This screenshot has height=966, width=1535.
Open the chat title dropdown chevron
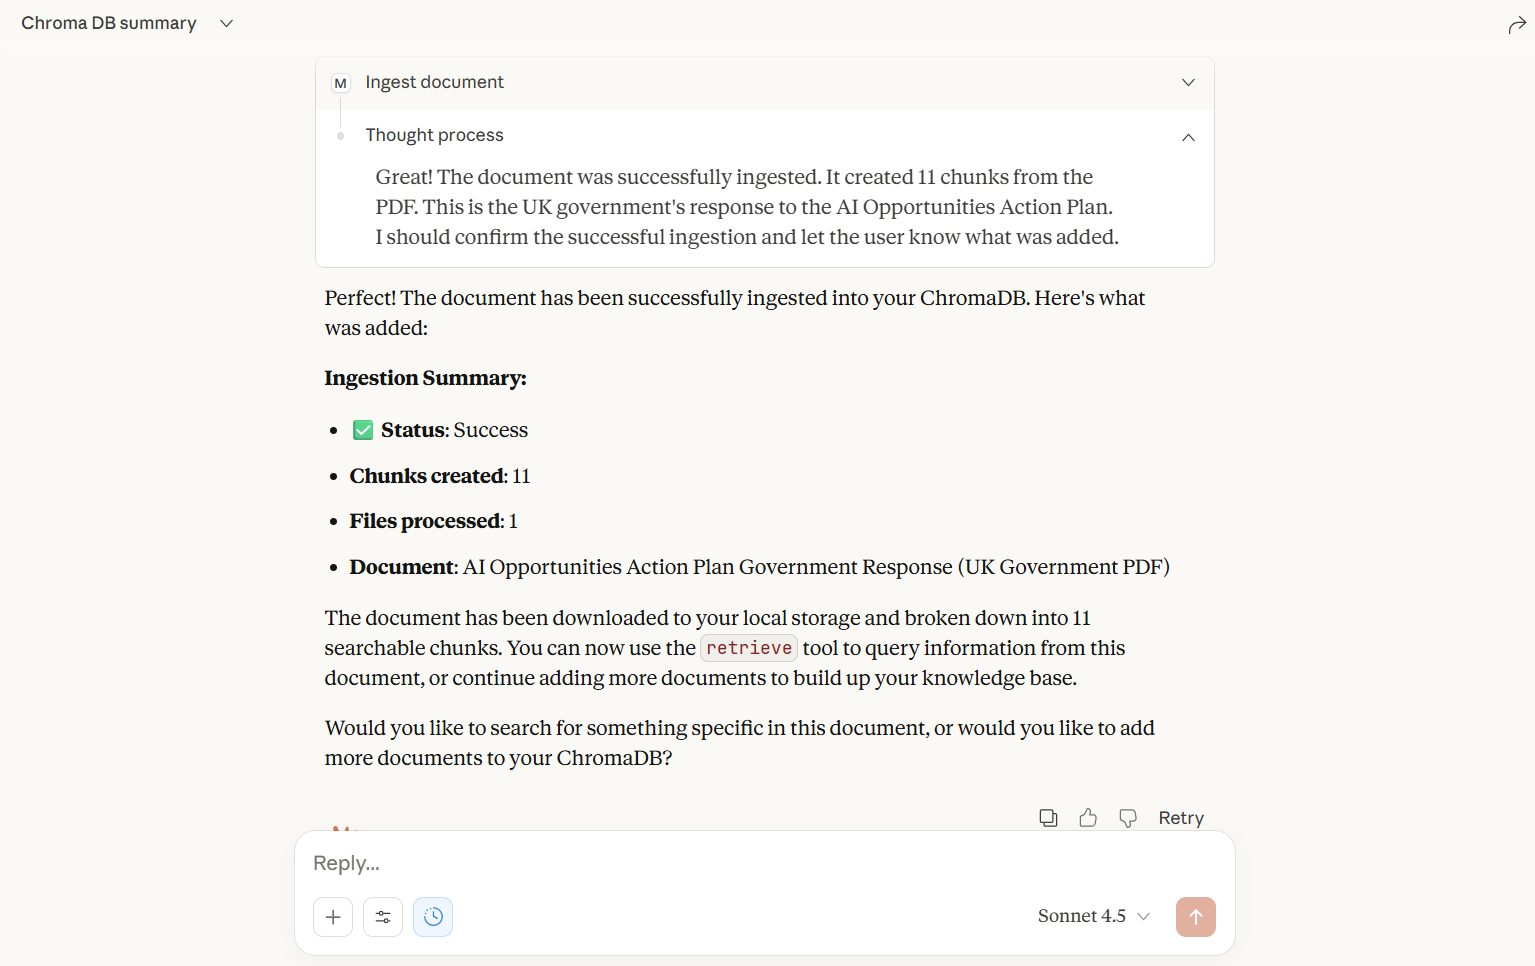click(x=227, y=23)
